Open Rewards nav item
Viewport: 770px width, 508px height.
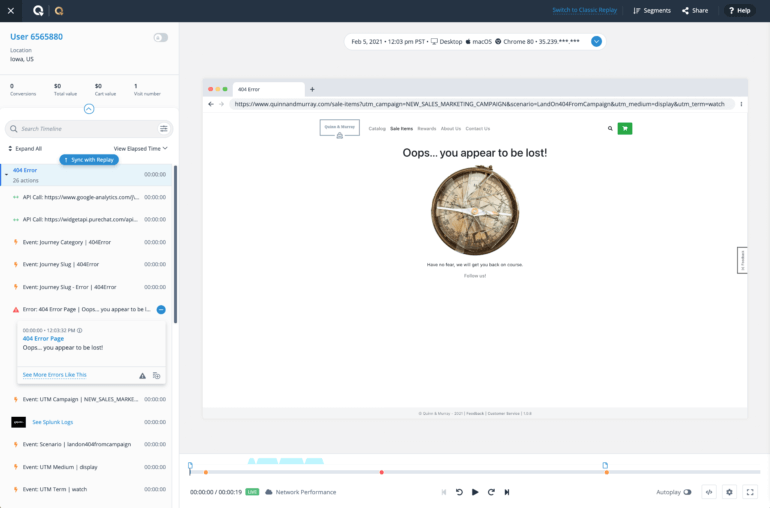[427, 129]
